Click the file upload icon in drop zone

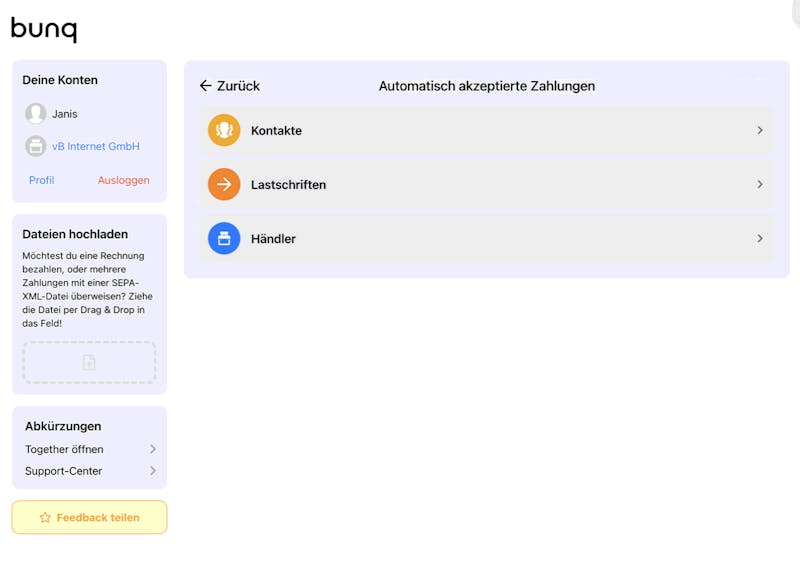pos(89,362)
